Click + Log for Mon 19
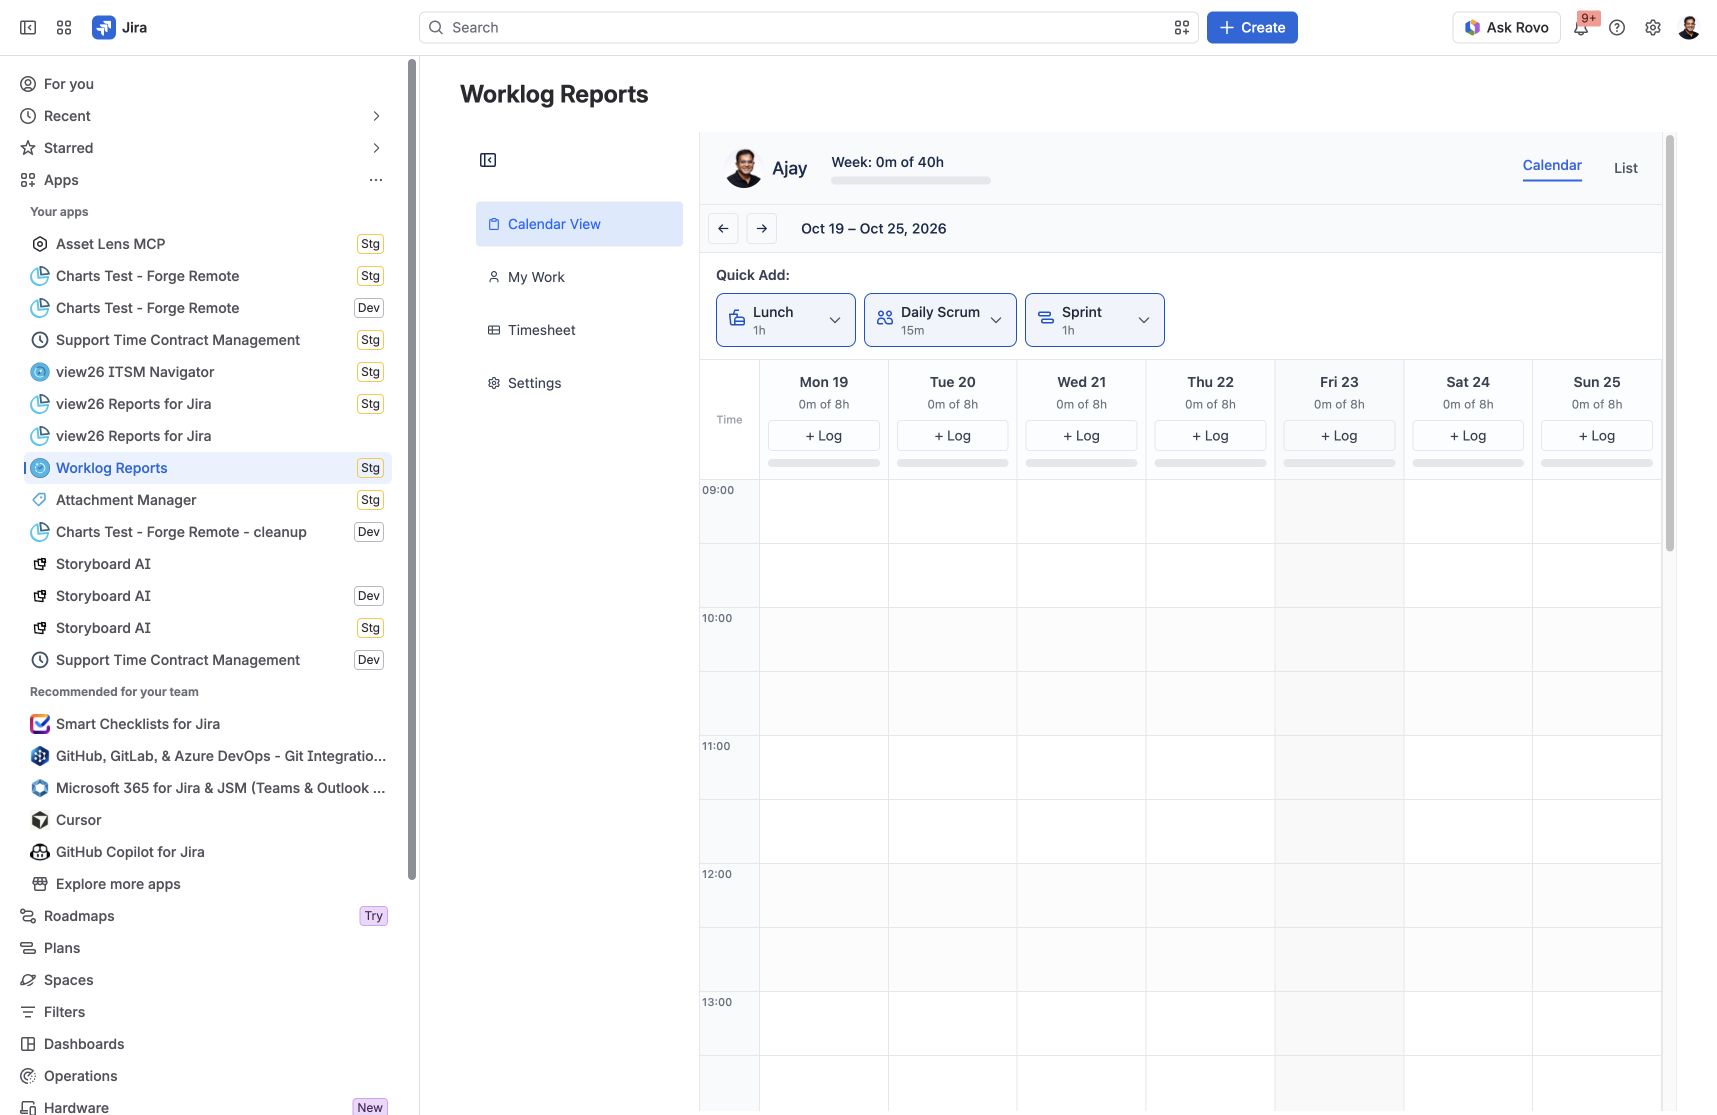Viewport: 1717px width, 1115px height. [824, 436]
